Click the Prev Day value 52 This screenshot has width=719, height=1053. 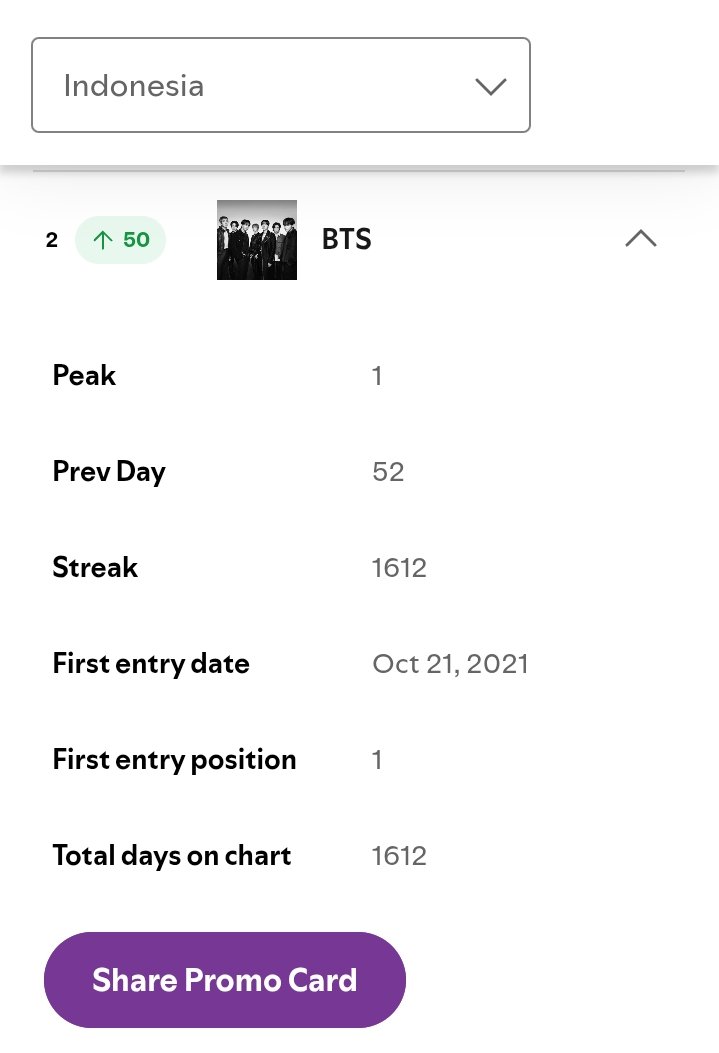click(388, 472)
